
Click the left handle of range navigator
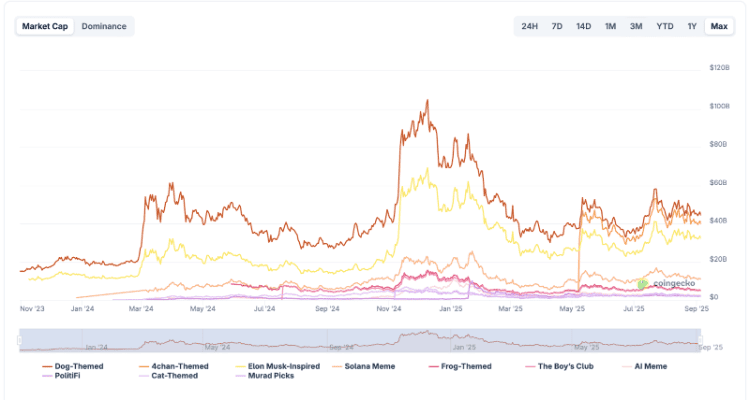pos(20,341)
